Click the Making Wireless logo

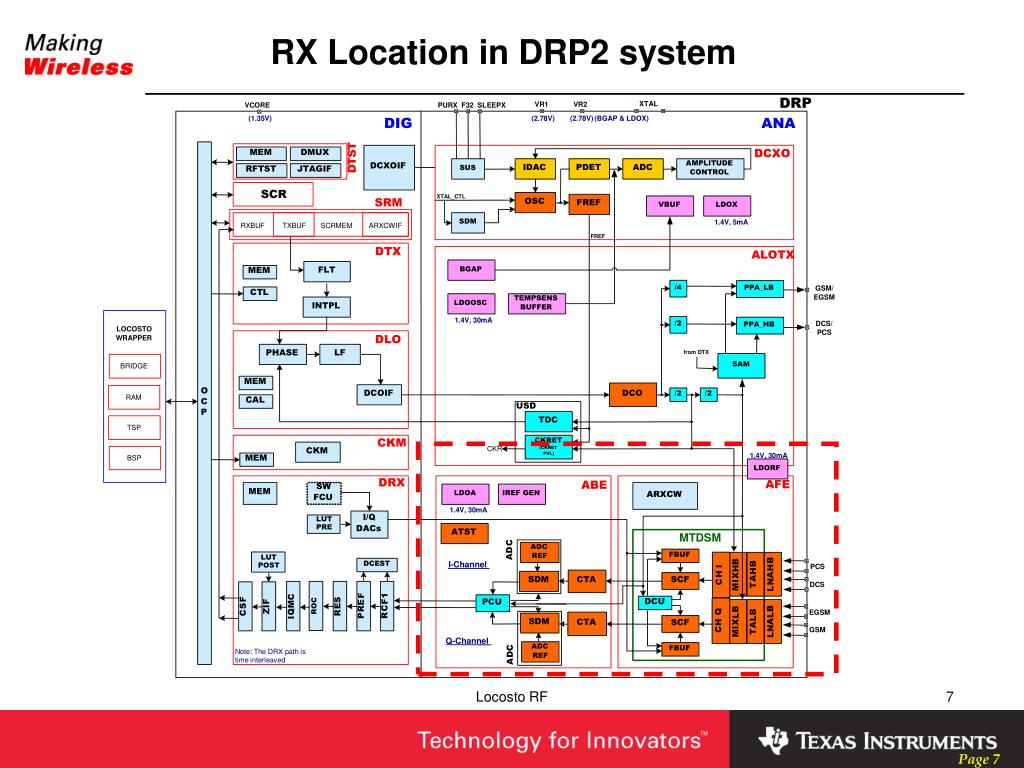pyautogui.click(x=78, y=55)
